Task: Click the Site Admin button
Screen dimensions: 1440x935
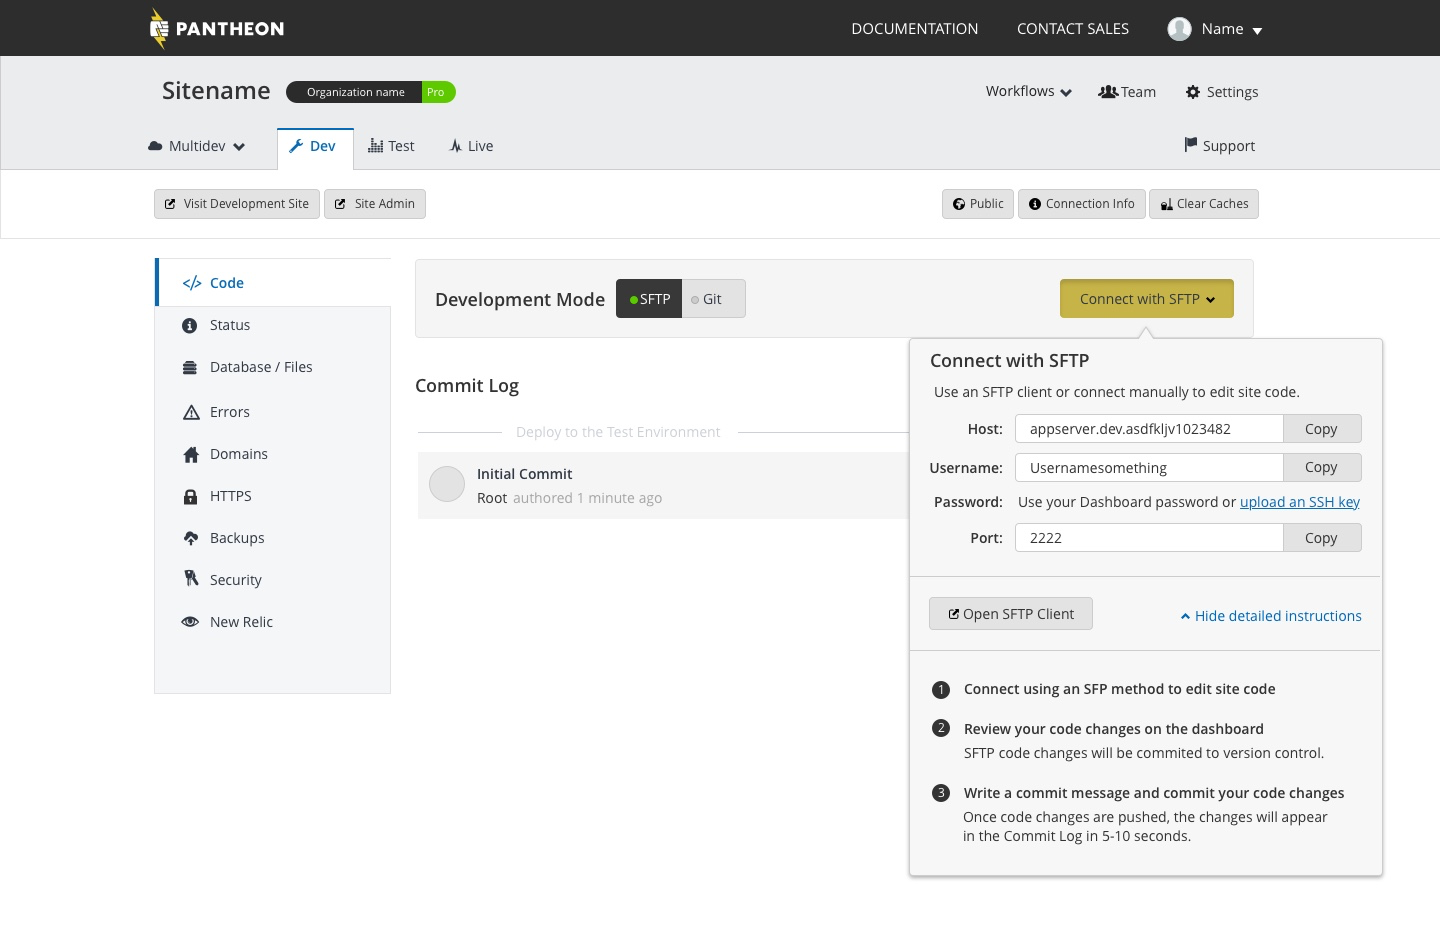Action: click(375, 204)
